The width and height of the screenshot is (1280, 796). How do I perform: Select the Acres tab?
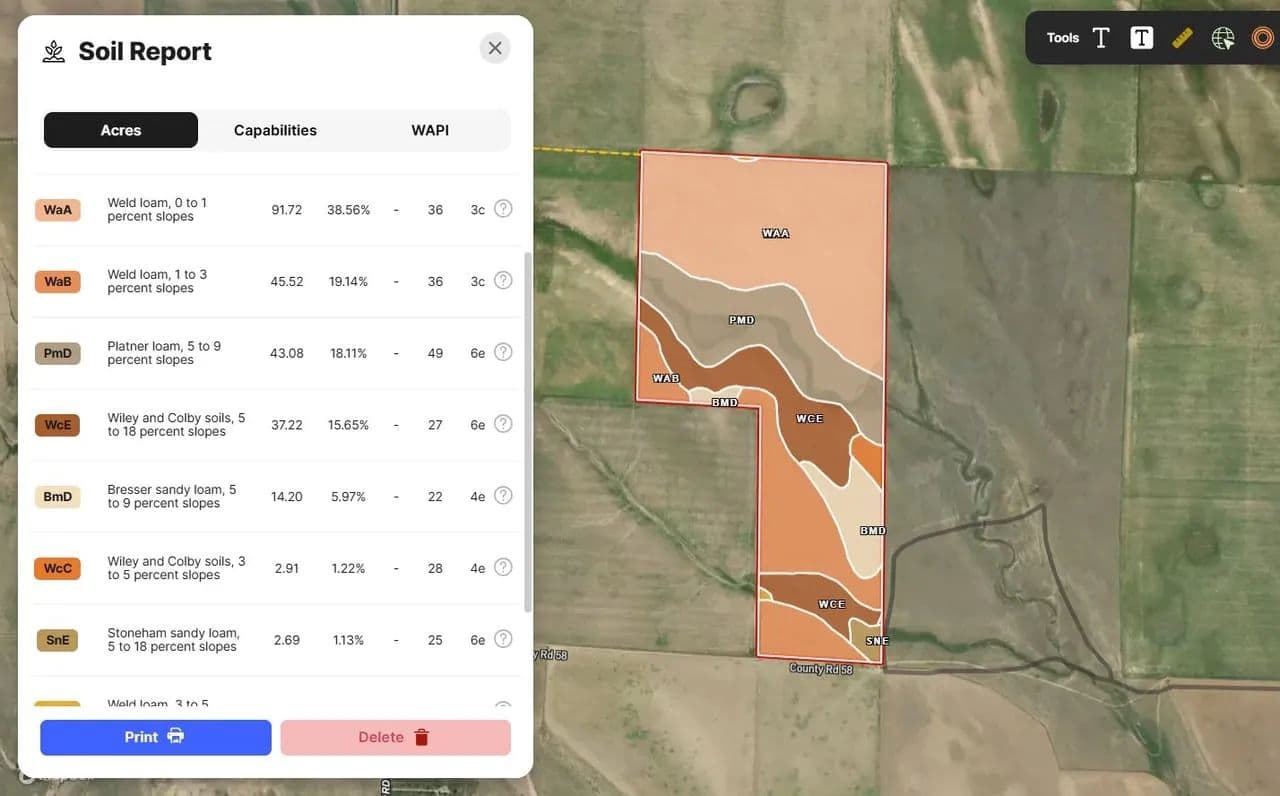coord(121,130)
